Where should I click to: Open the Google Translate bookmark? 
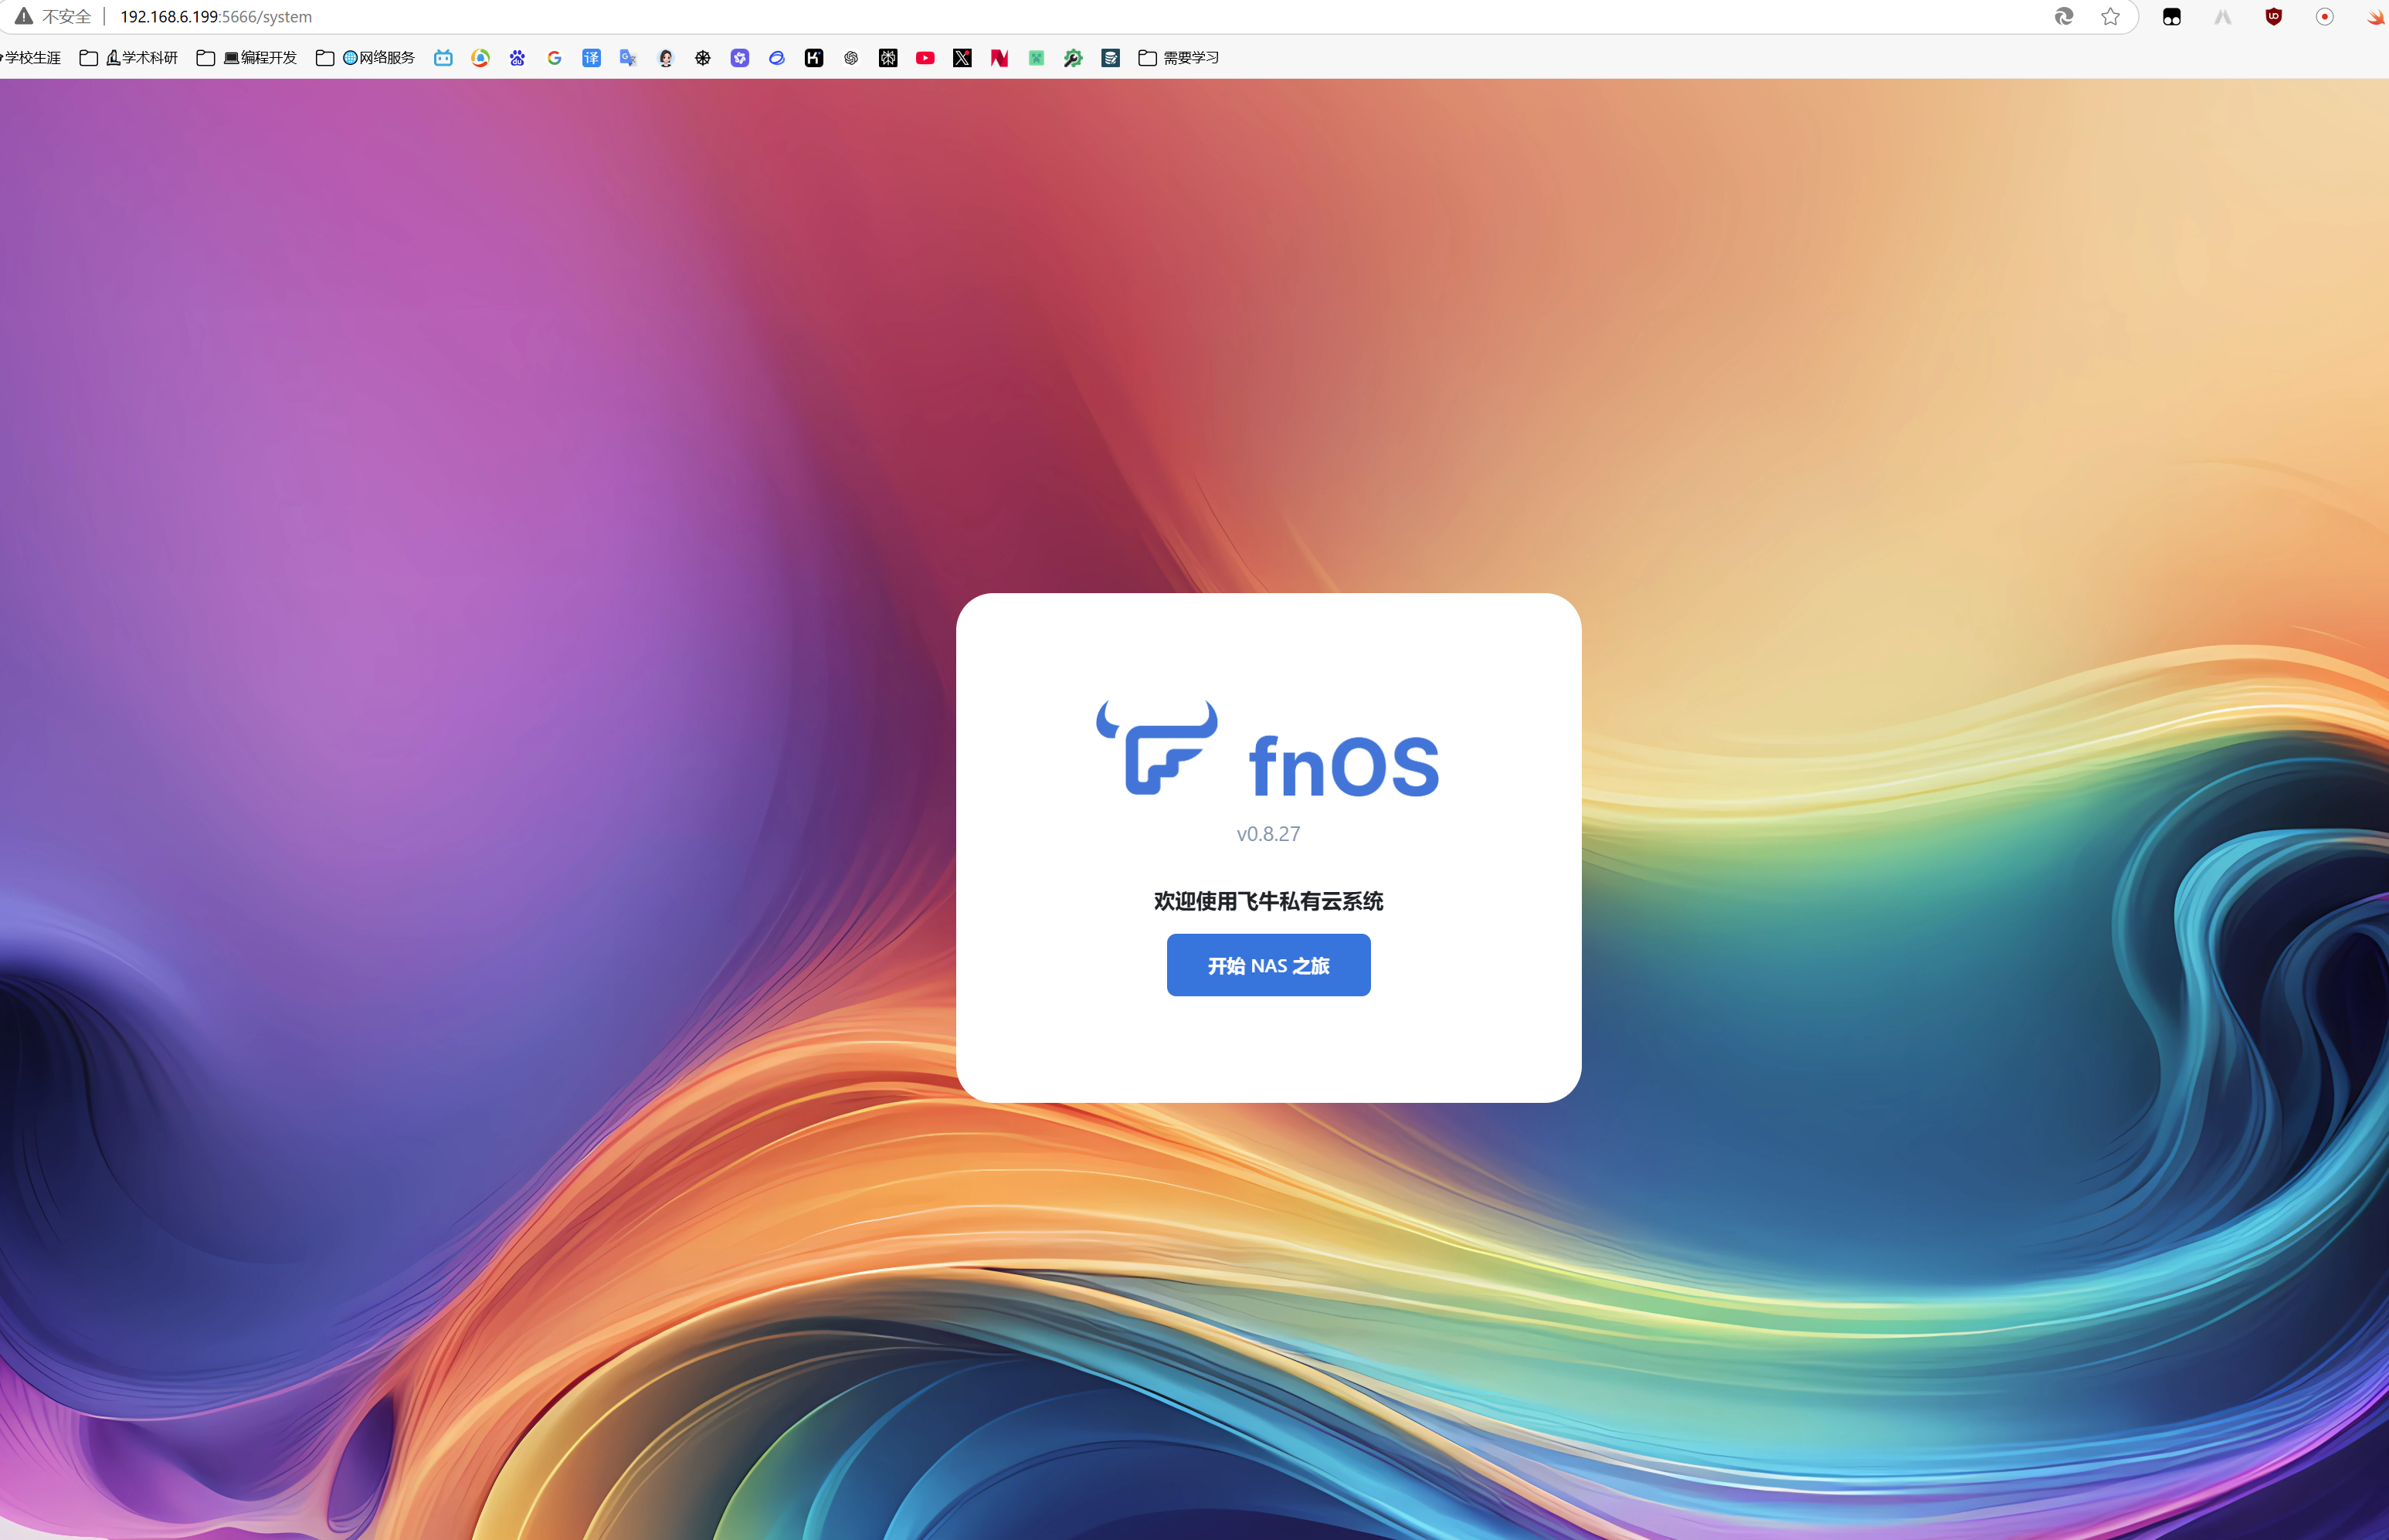pos(628,58)
